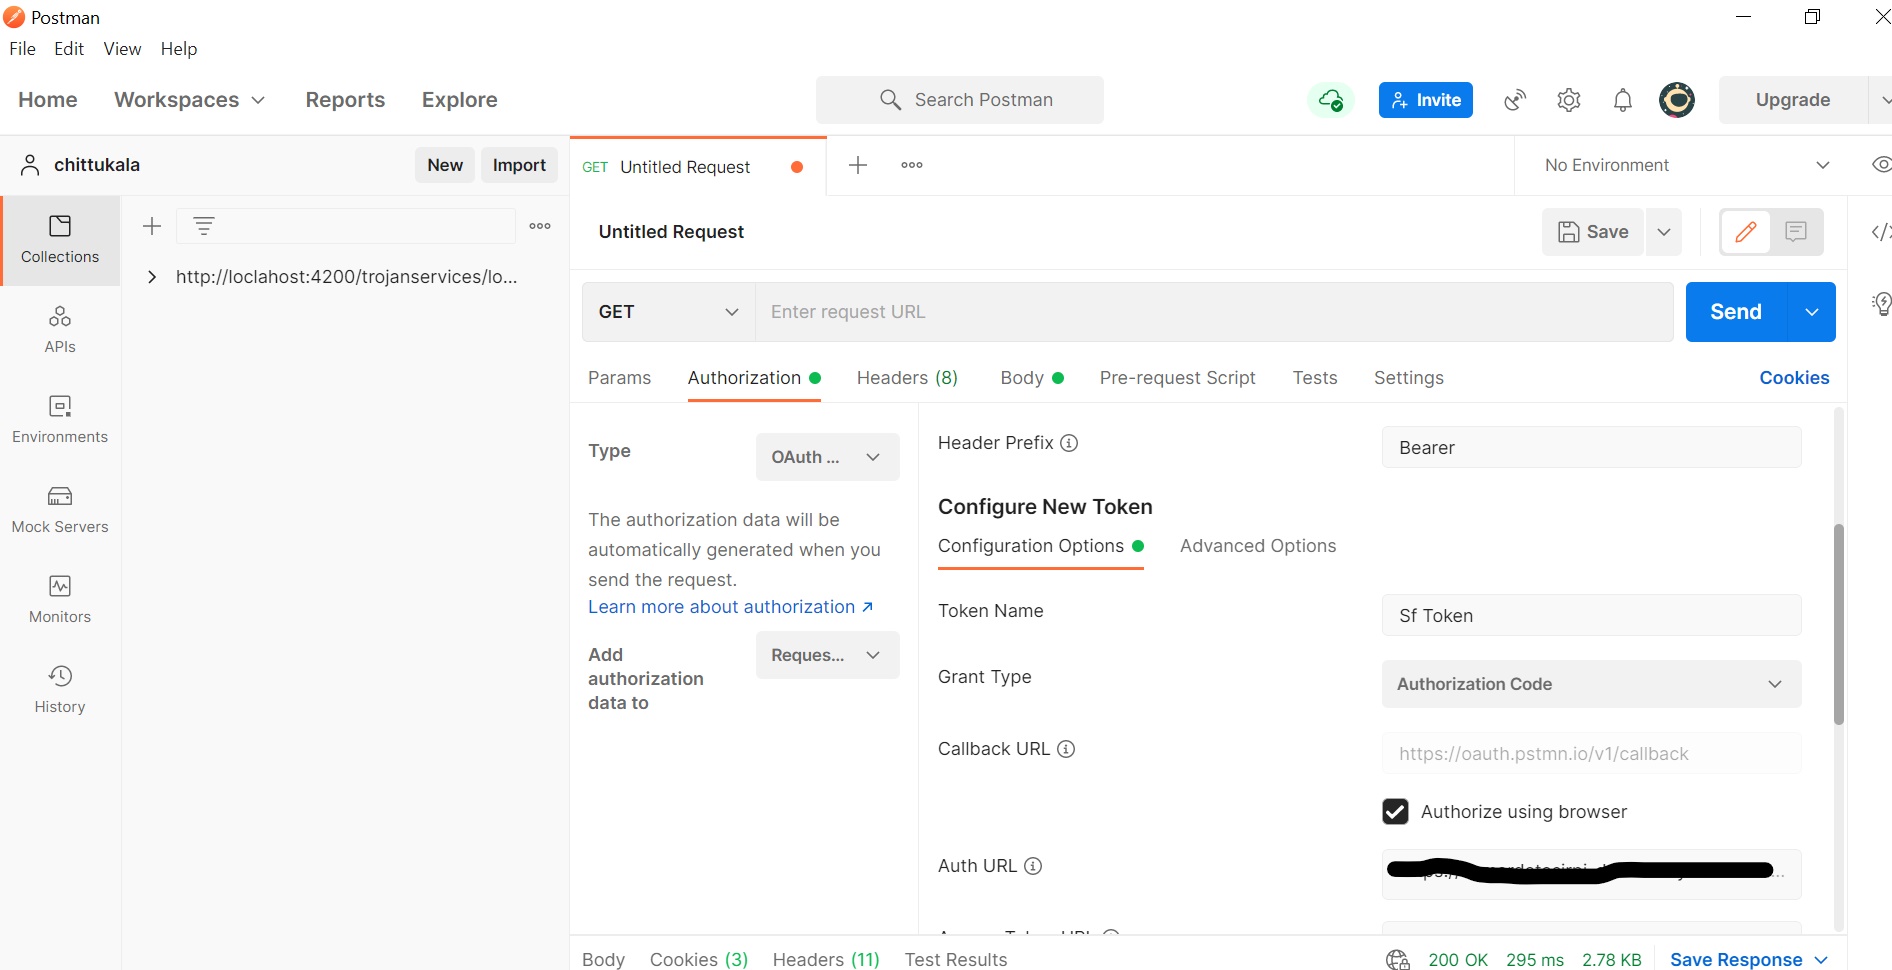Image resolution: width=1892 pixels, height=970 pixels.
Task: Open the Monitors sidebar panel
Action: (60, 600)
